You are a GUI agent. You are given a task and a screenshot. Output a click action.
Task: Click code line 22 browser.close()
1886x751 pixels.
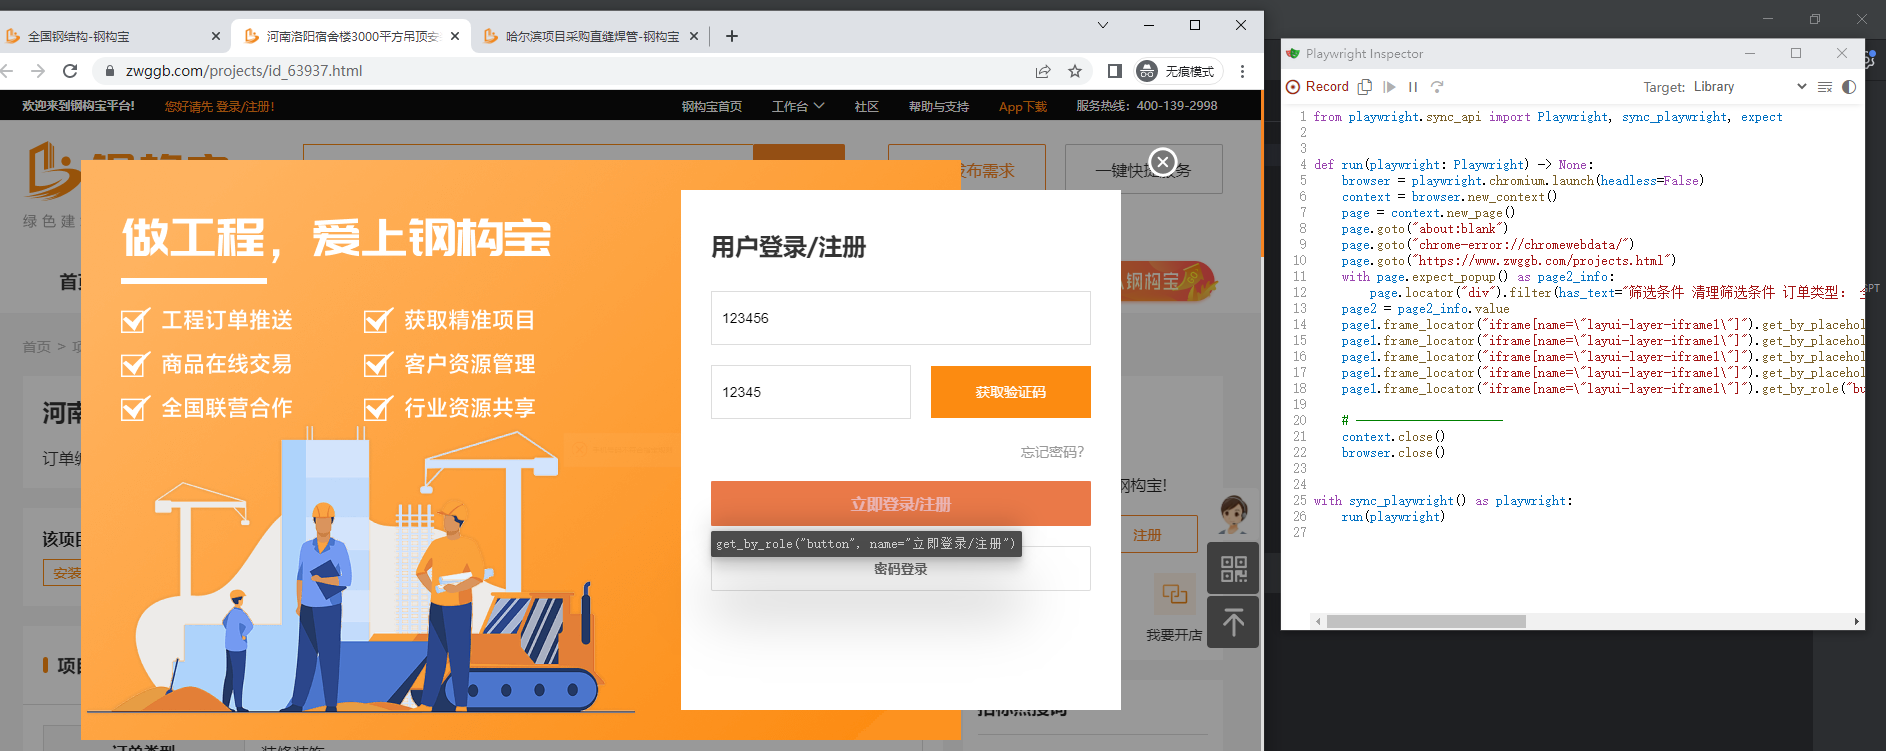[x=1393, y=453]
